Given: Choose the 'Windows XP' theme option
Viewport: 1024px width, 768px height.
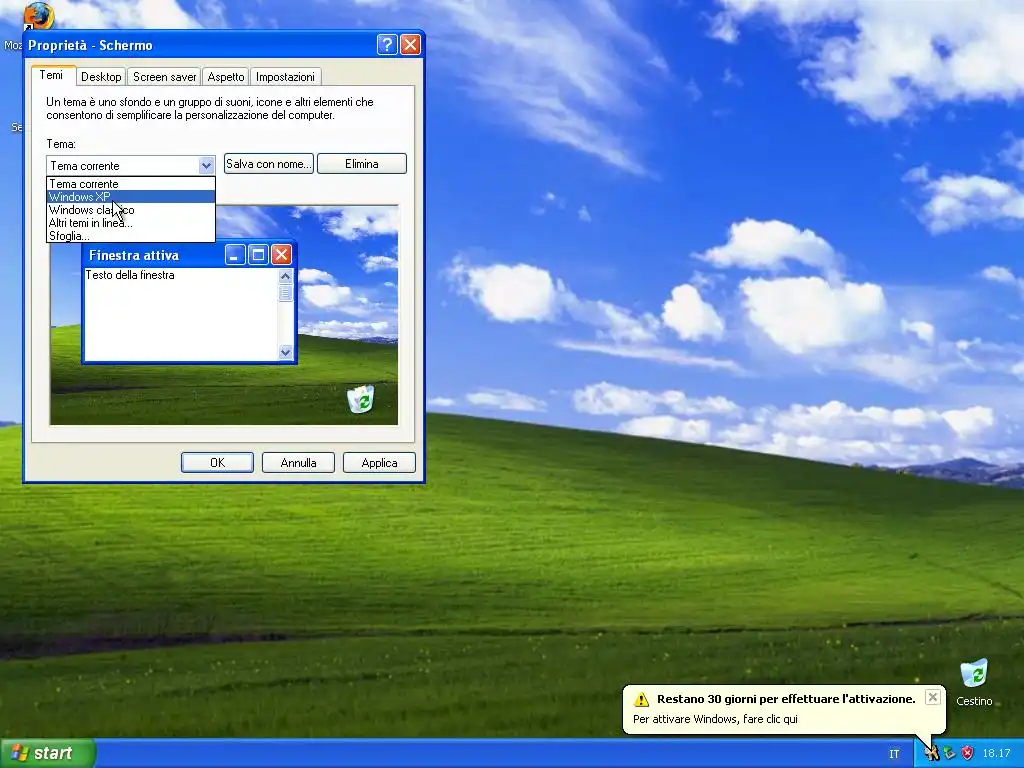Looking at the screenshot, I should coord(131,197).
